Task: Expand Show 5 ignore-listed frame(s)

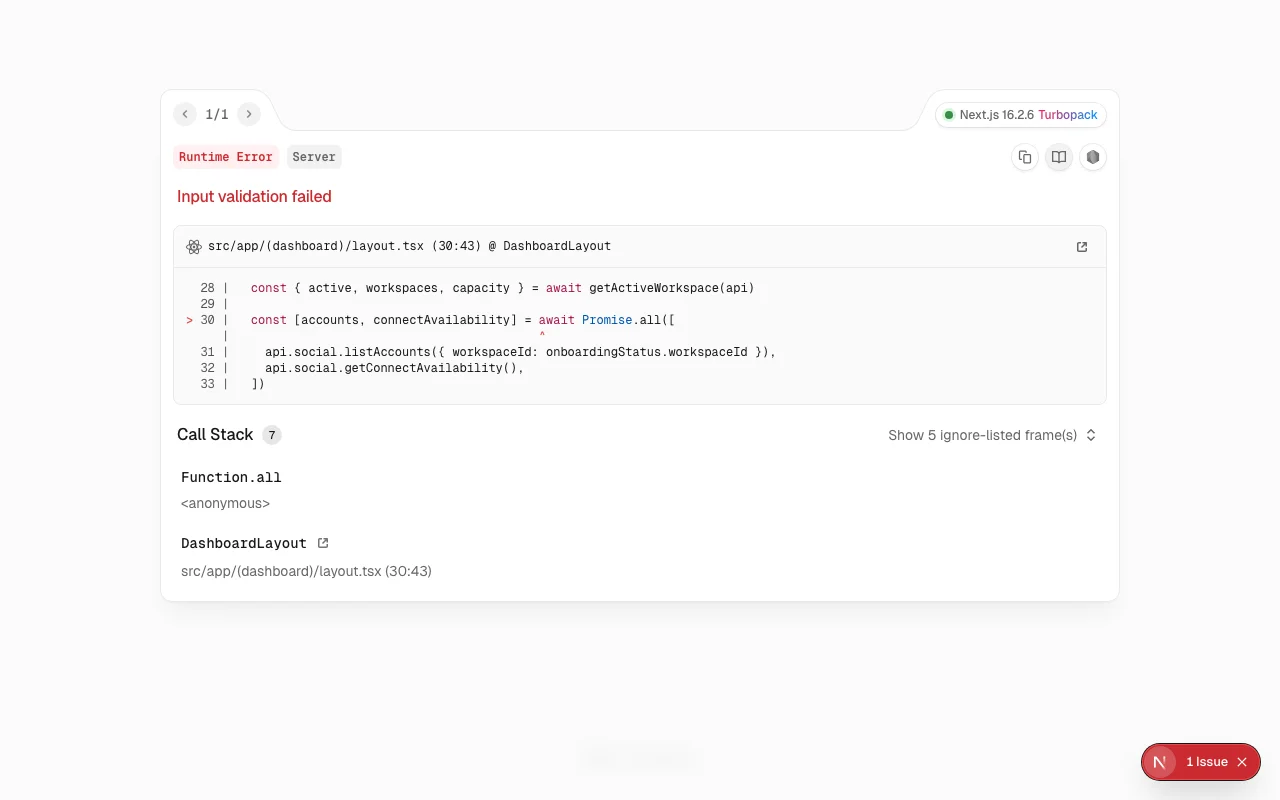Action: click(x=992, y=435)
